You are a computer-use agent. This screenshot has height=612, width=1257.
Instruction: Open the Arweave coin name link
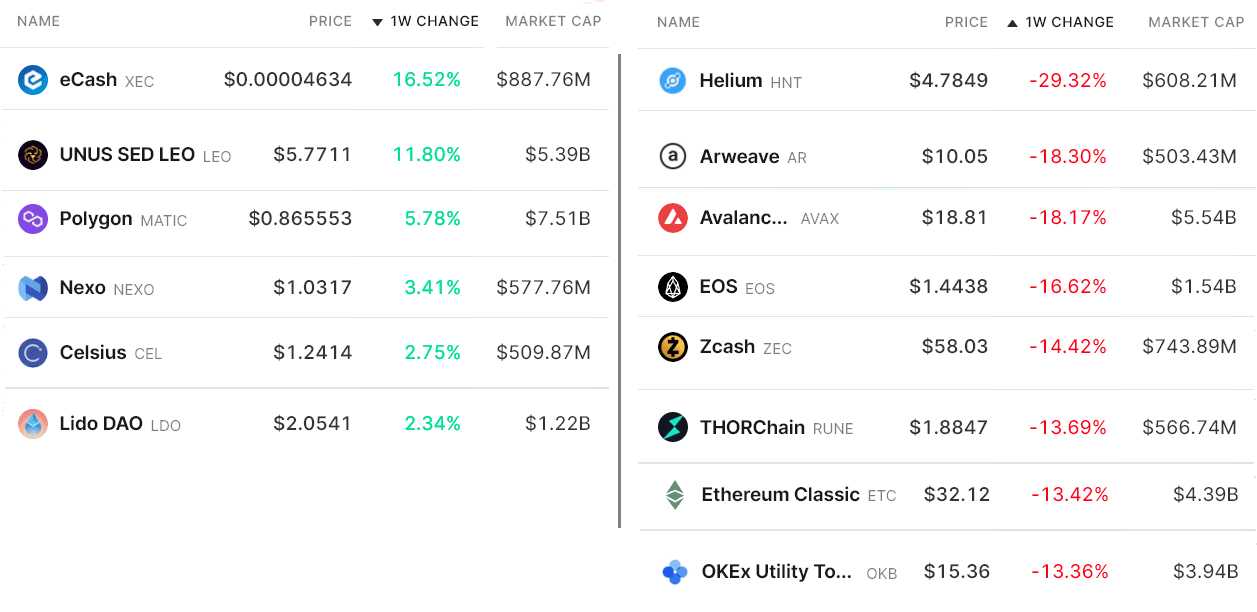tap(739, 156)
